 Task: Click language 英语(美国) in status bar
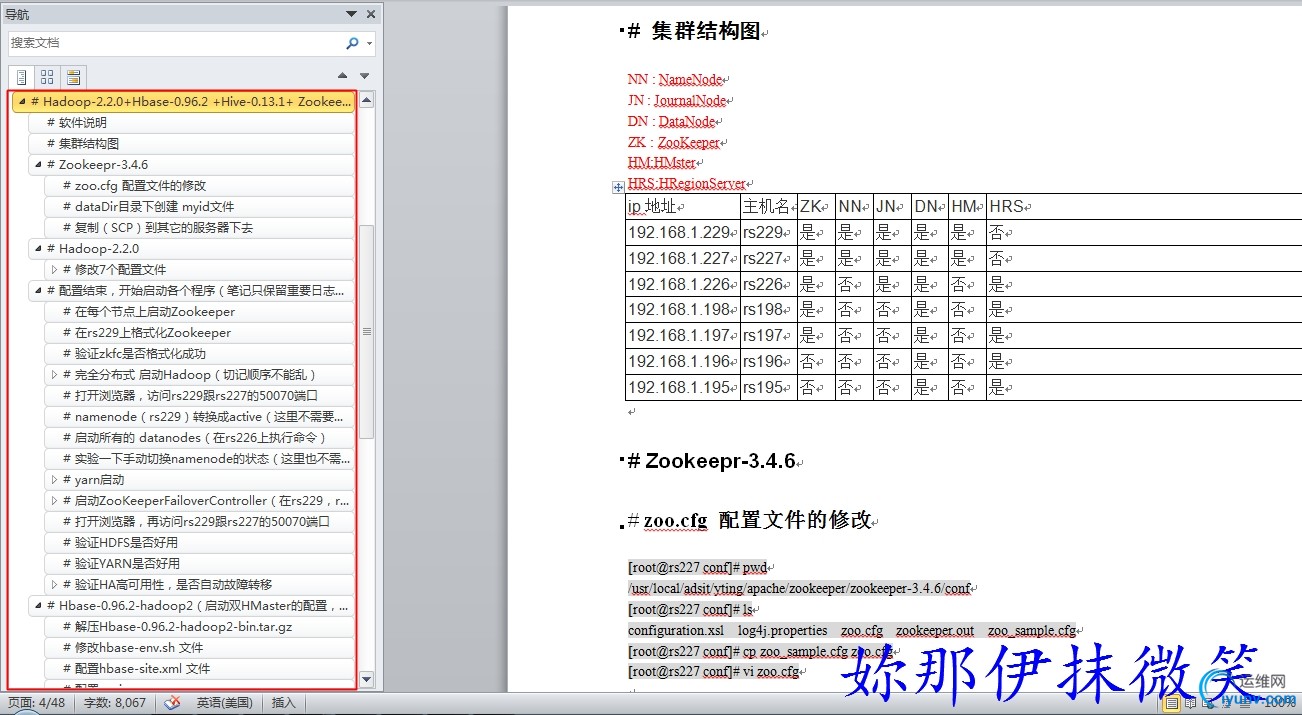[x=224, y=703]
